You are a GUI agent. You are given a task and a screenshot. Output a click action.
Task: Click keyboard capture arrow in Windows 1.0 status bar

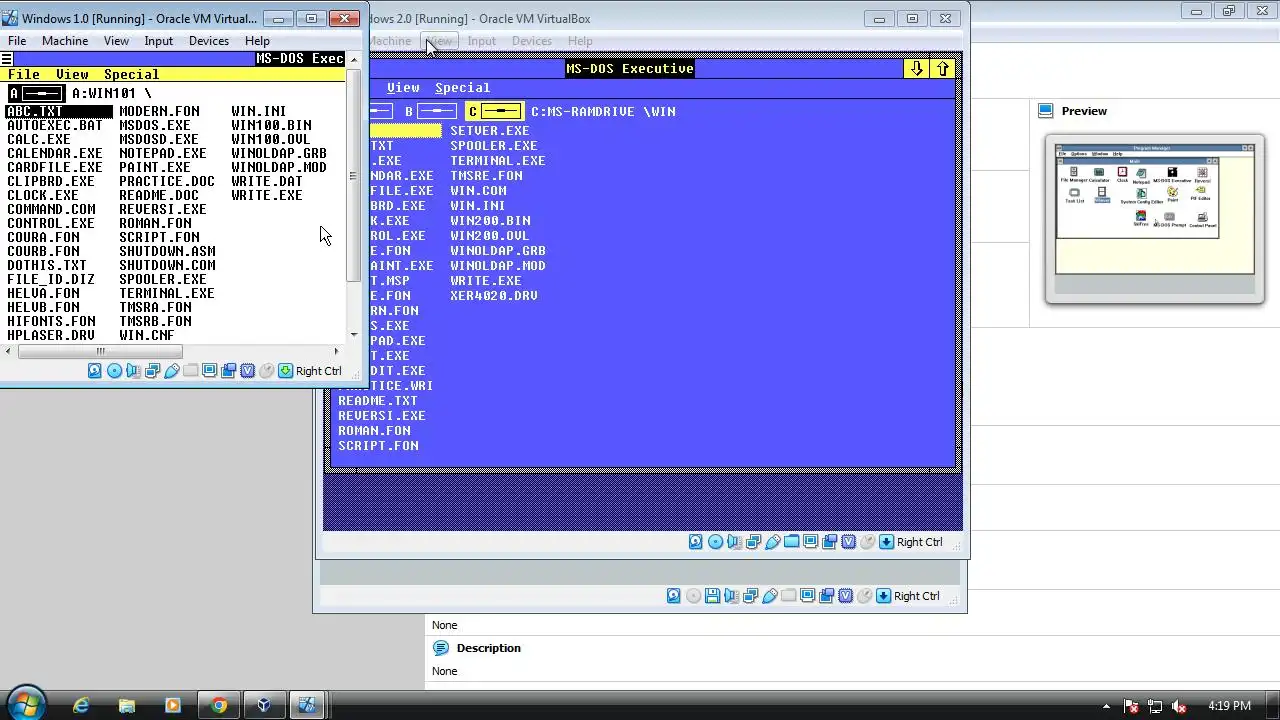285,371
